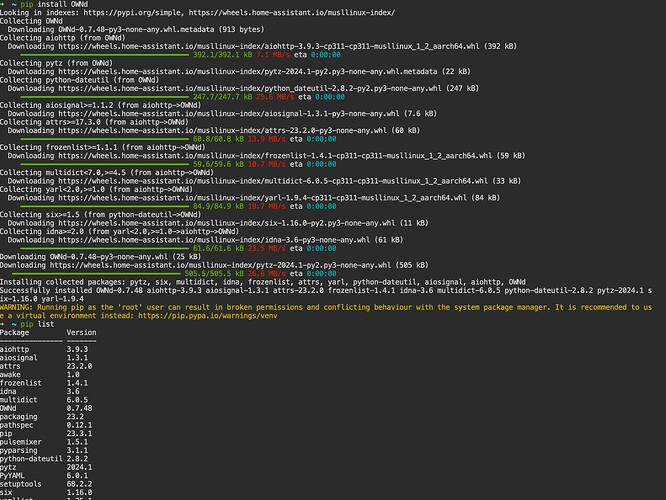666x500 pixels.
Task: Select the '7.1 MB/s' download speed
Action: point(273,55)
